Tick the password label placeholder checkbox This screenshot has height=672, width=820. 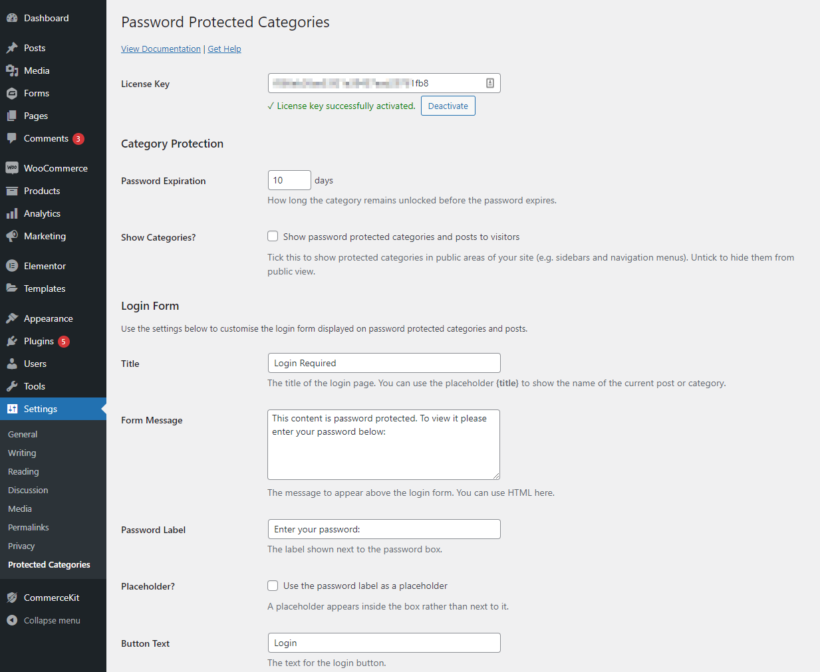pos(272,586)
